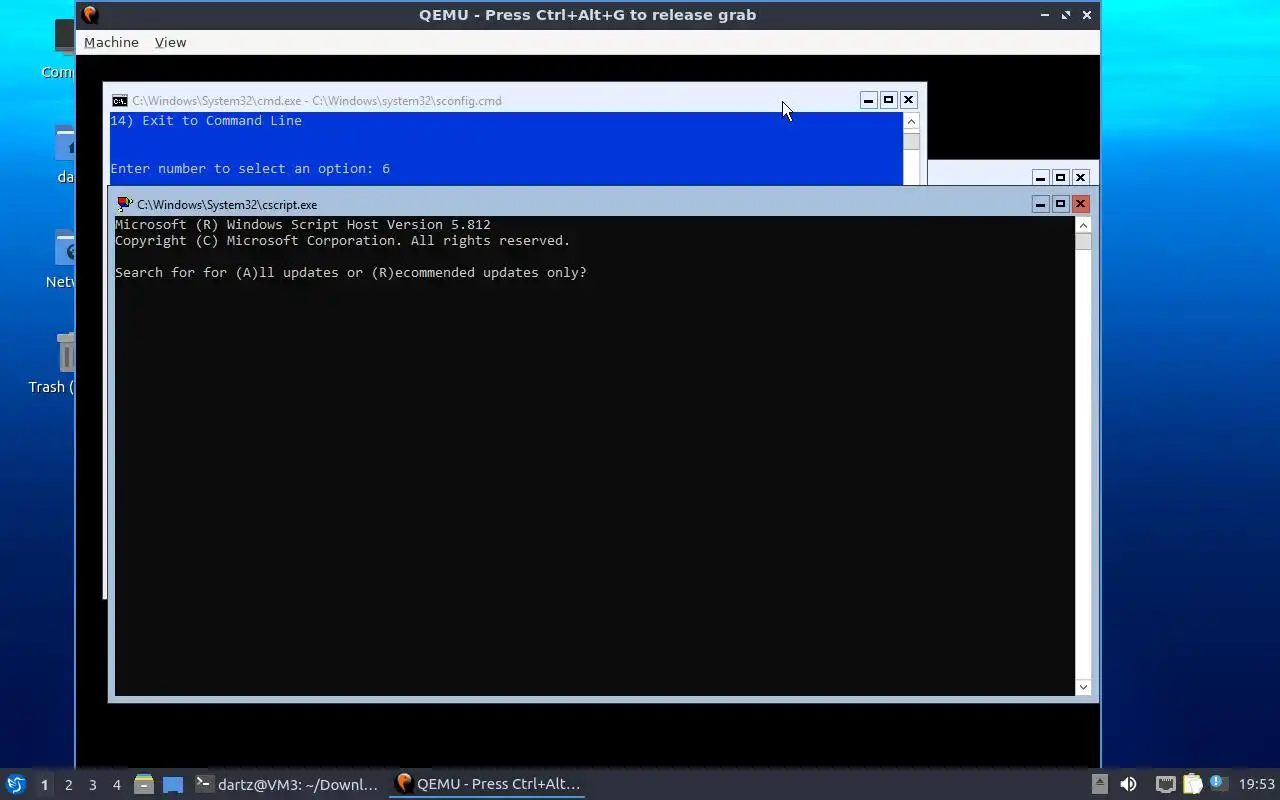The image size is (1280, 800).
Task: Close the hidden background window behind cscript
Action: 1080,177
